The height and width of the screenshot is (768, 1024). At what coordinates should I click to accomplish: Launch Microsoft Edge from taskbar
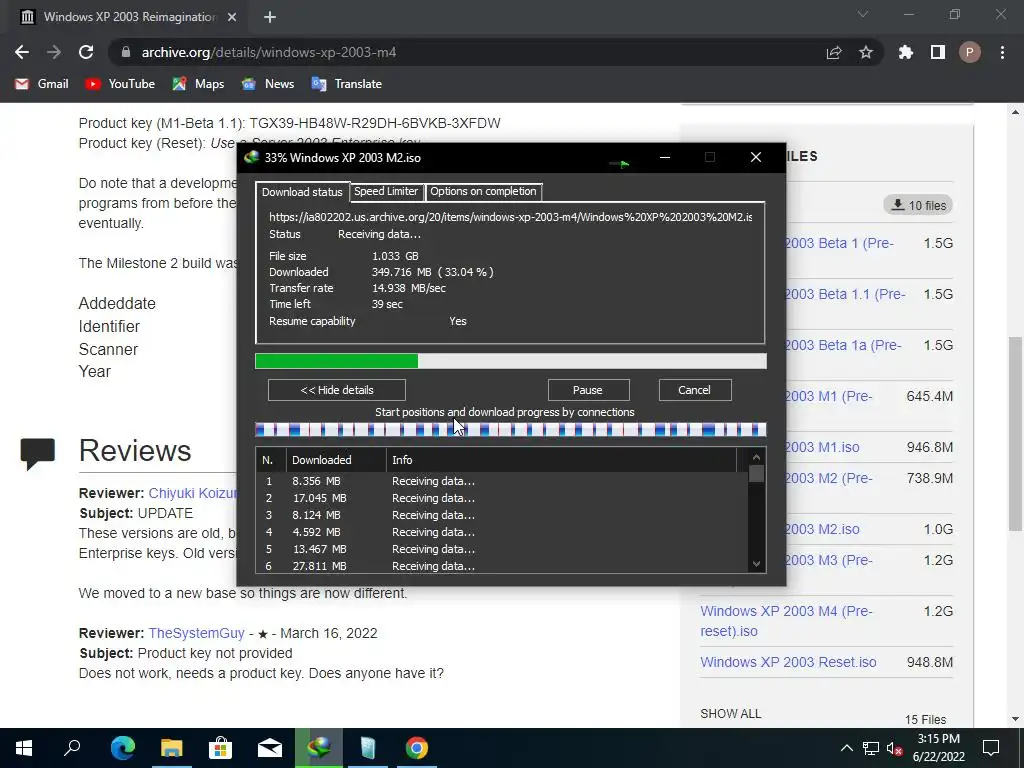pyautogui.click(x=122, y=748)
